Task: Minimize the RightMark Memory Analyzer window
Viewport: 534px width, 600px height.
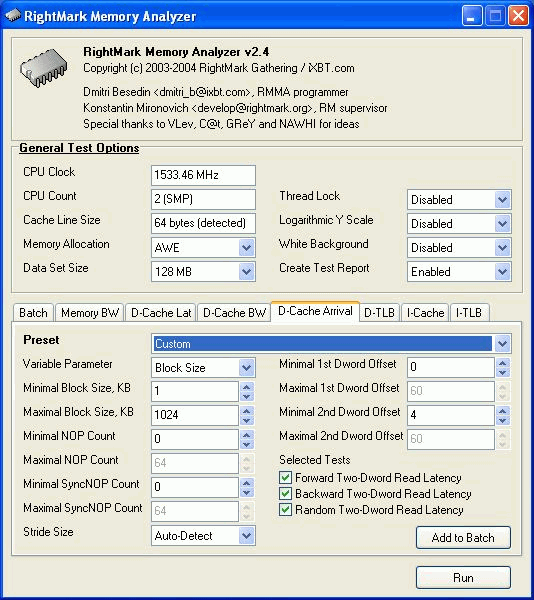Action: [x=472, y=16]
